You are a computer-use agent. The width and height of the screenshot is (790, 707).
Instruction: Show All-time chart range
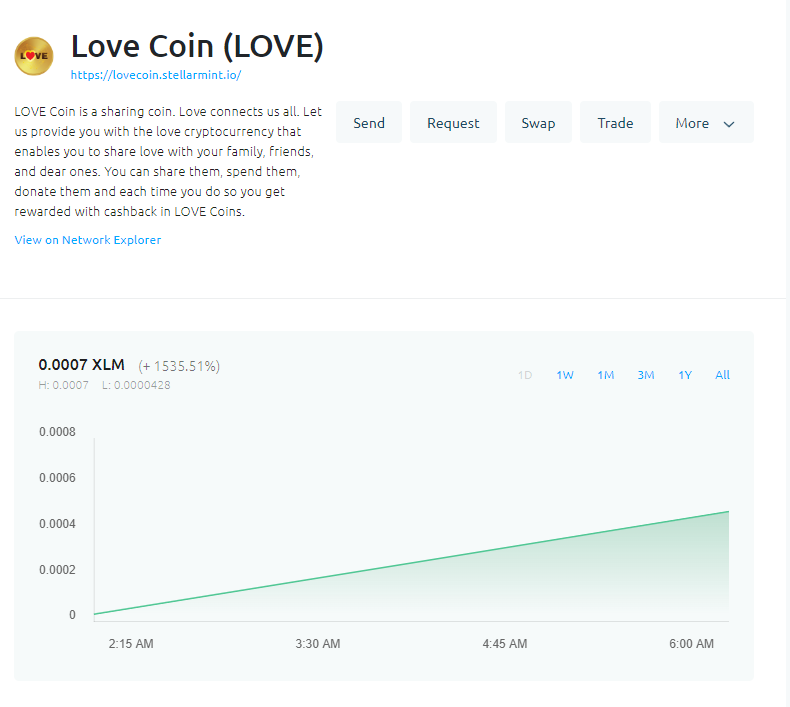(722, 375)
